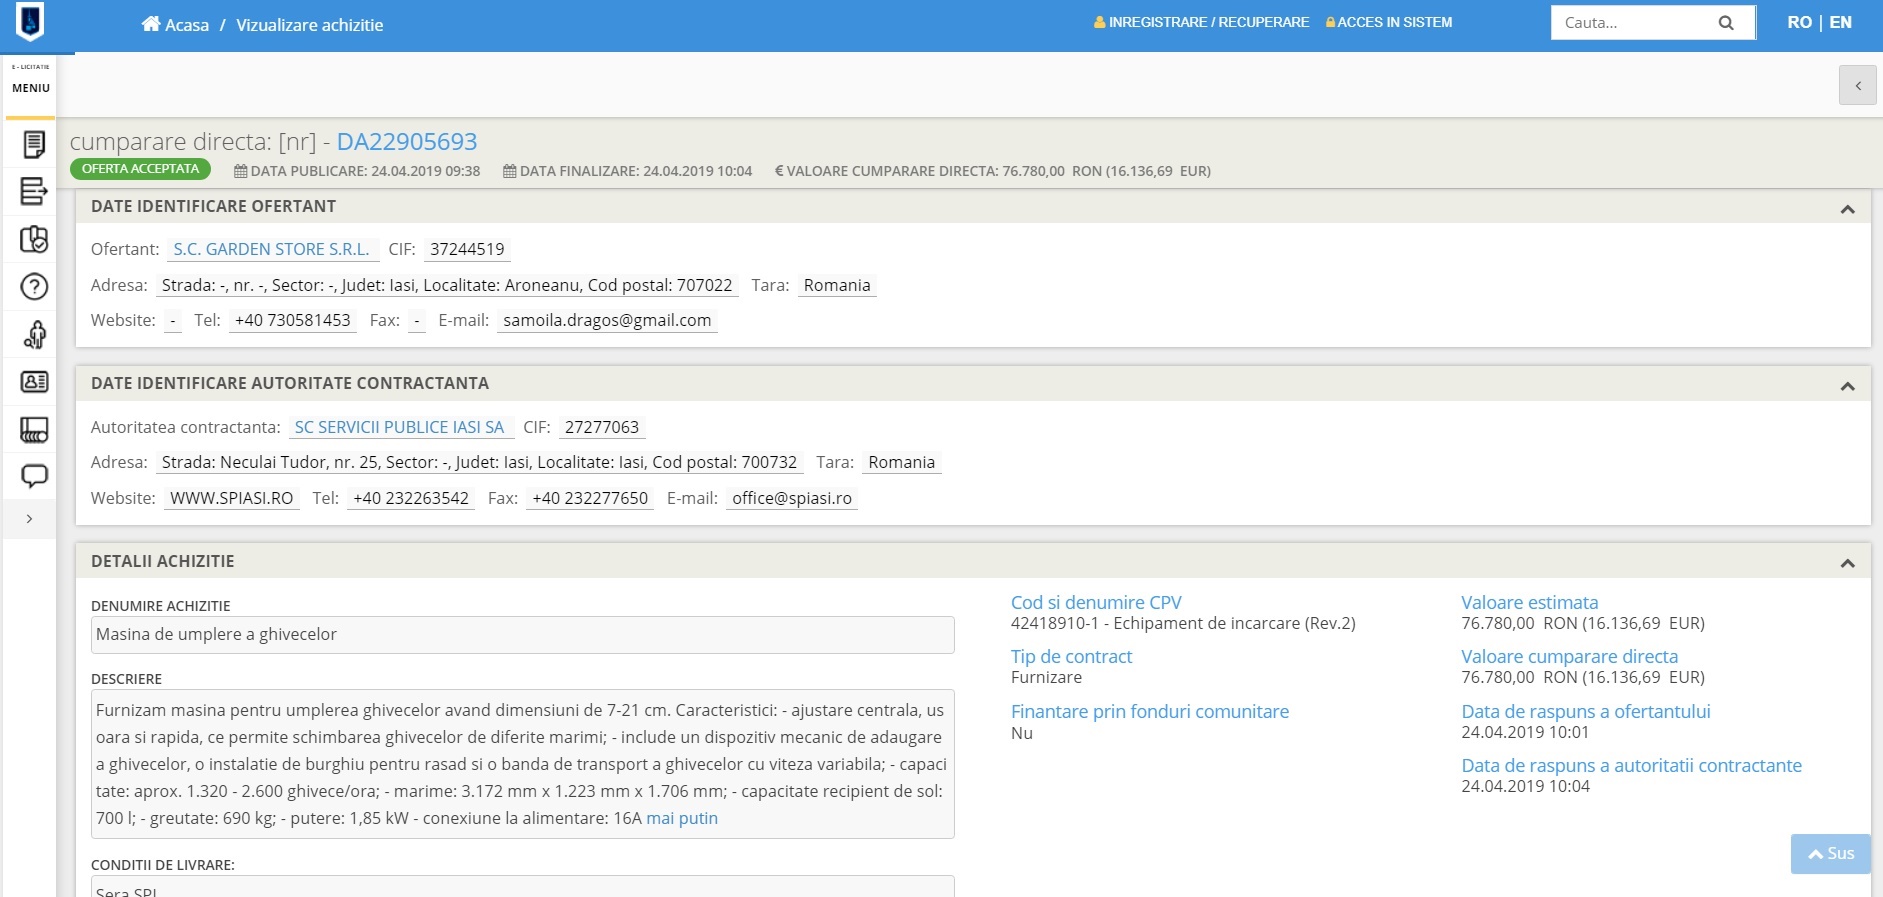
Task: Click authority address Strada Neculai Tudor text
Action: coord(479,462)
